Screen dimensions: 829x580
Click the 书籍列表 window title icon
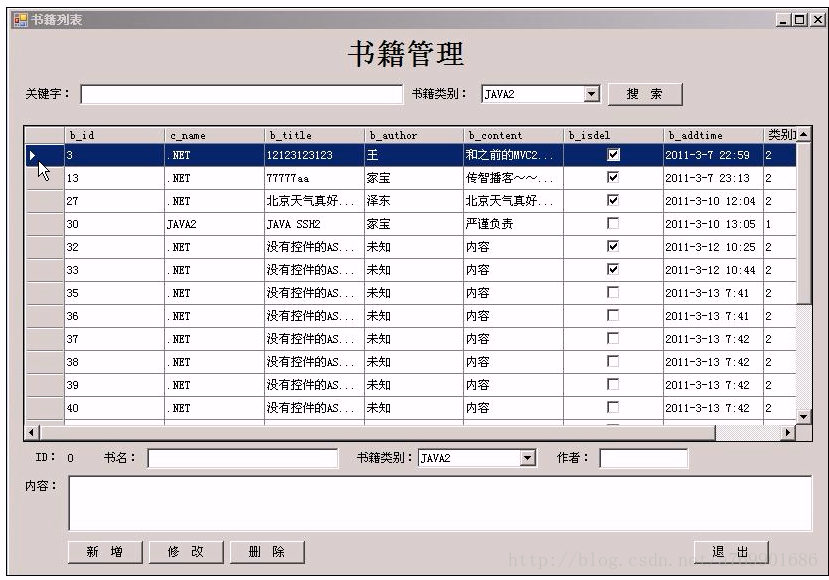[21, 20]
